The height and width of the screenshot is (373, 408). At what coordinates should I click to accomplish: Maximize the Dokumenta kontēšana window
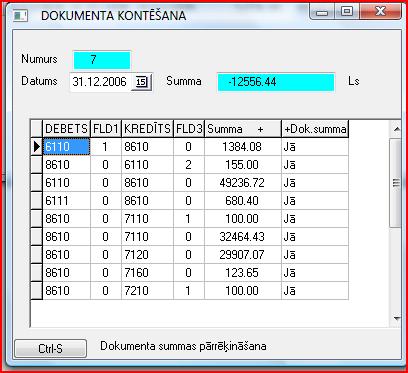[x=347, y=12]
